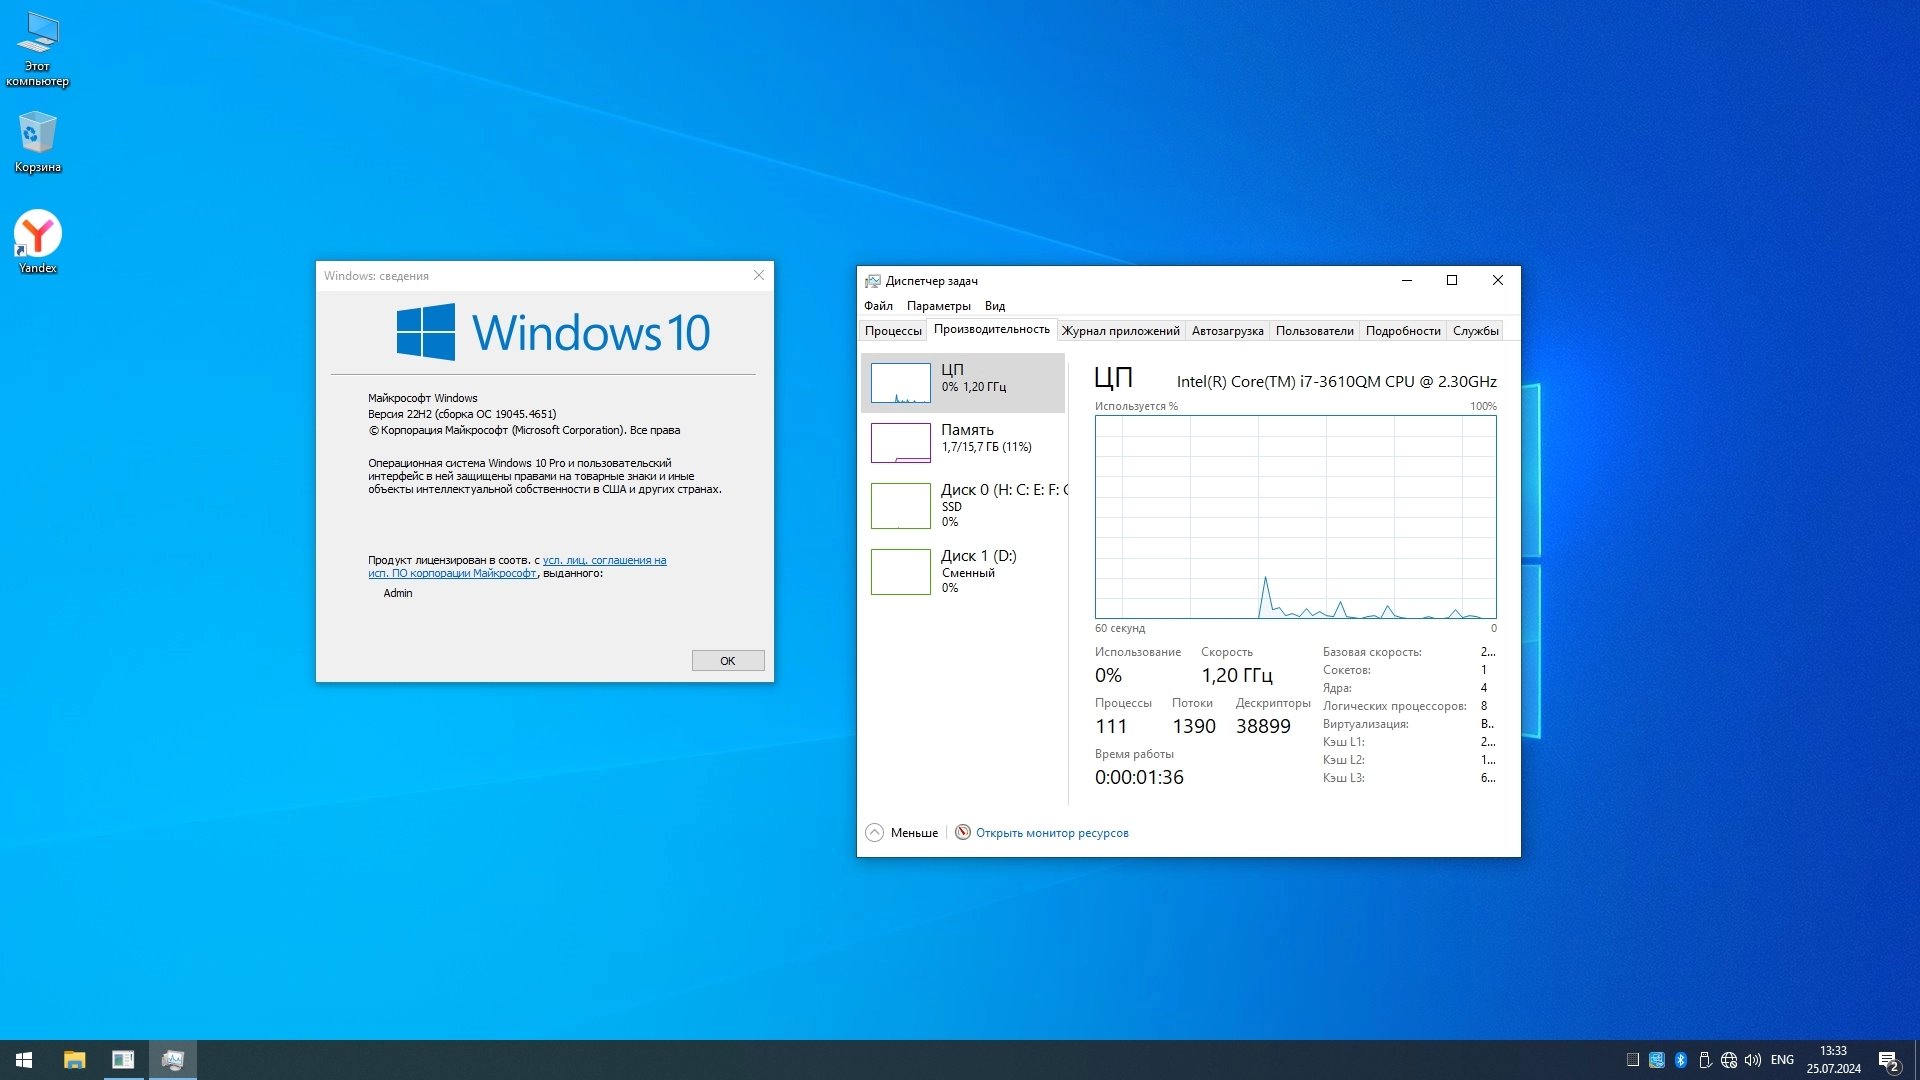Select Этот компьютер desktop icon
Viewport: 1920px width, 1080px height.
[x=38, y=36]
